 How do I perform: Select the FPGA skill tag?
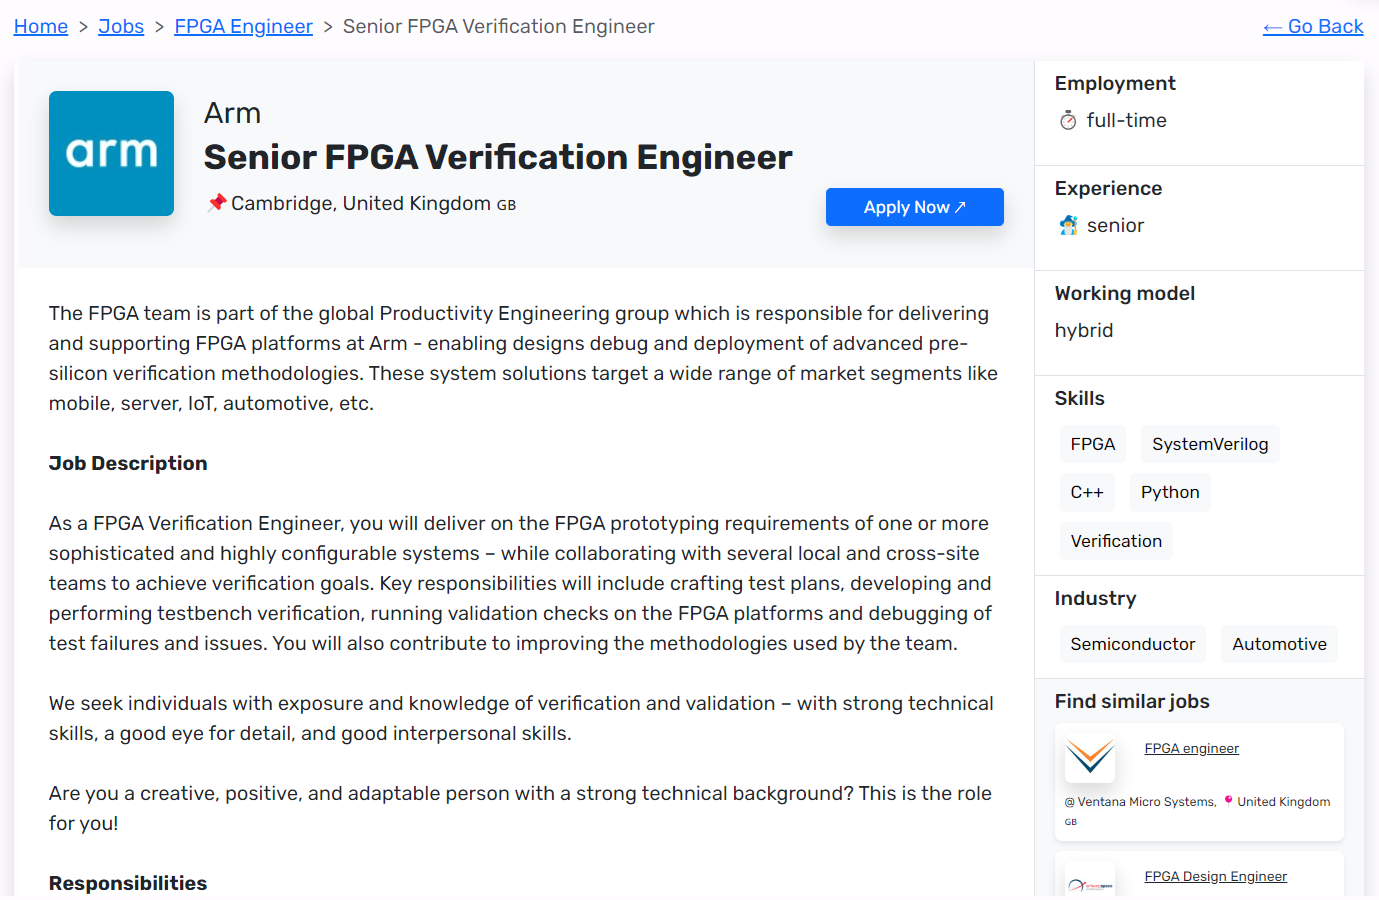1092,444
